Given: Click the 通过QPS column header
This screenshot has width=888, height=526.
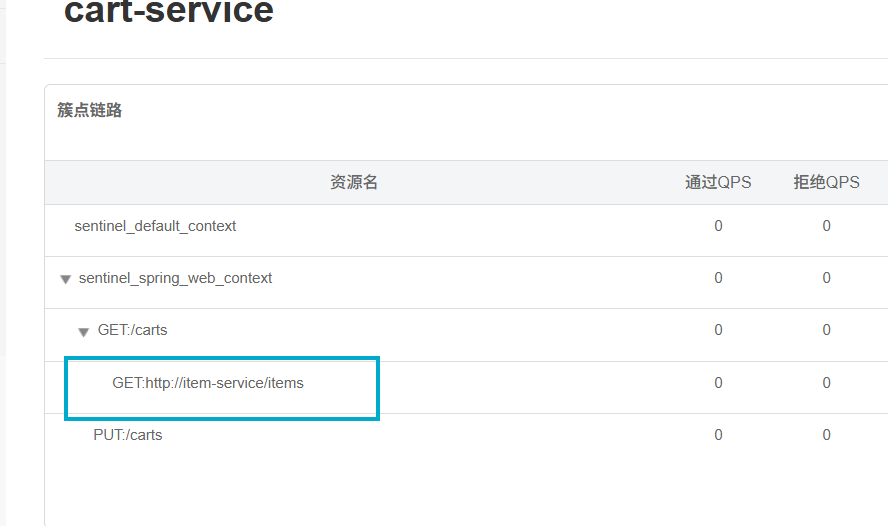Looking at the screenshot, I should click(718, 182).
